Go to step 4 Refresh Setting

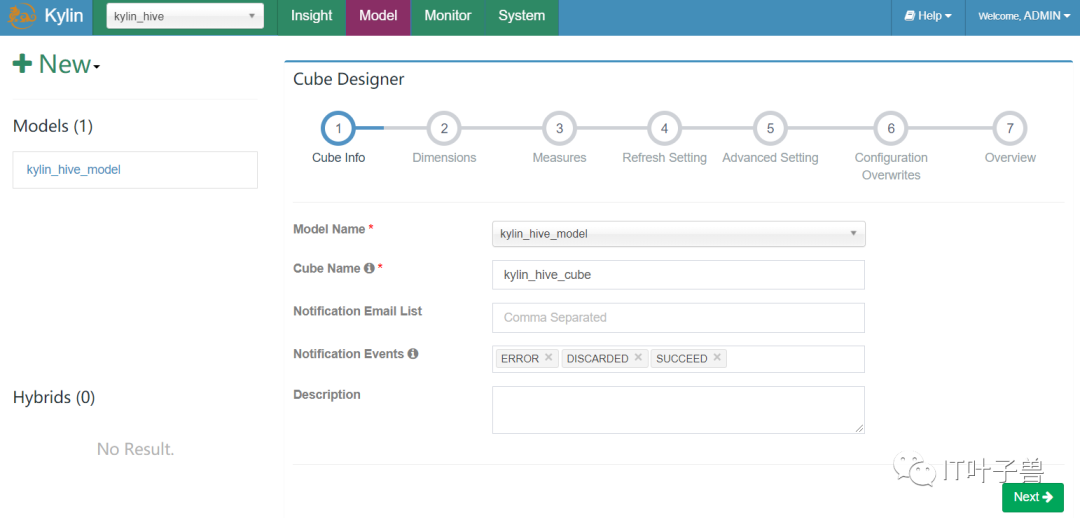pos(665,128)
